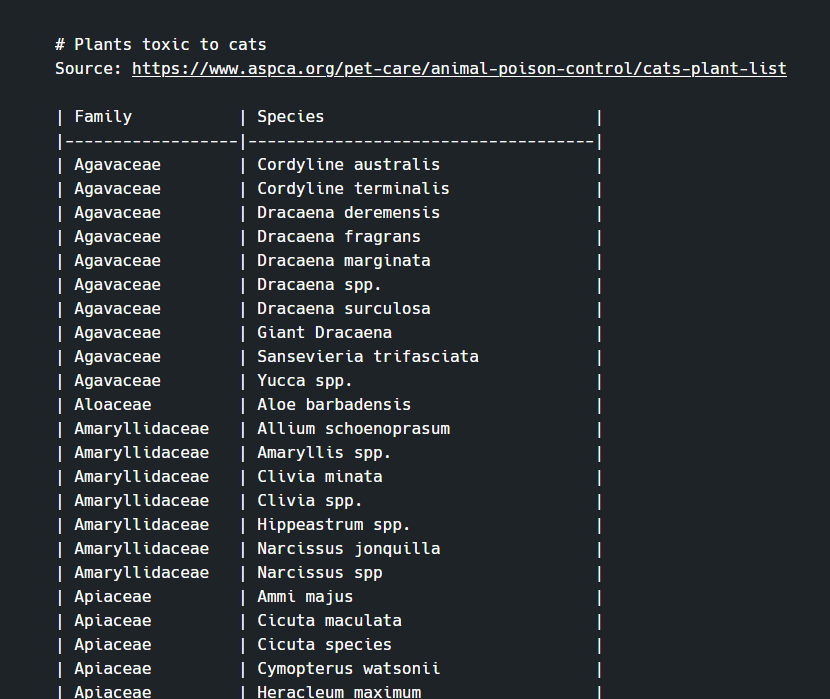Select the Cicuta maculata entry
This screenshot has width=830, height=699.
point(329,620)
